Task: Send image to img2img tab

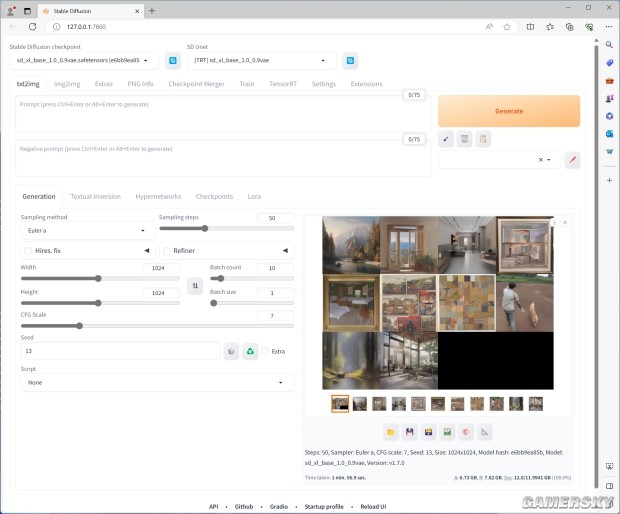Action: (x=447, y=432)
